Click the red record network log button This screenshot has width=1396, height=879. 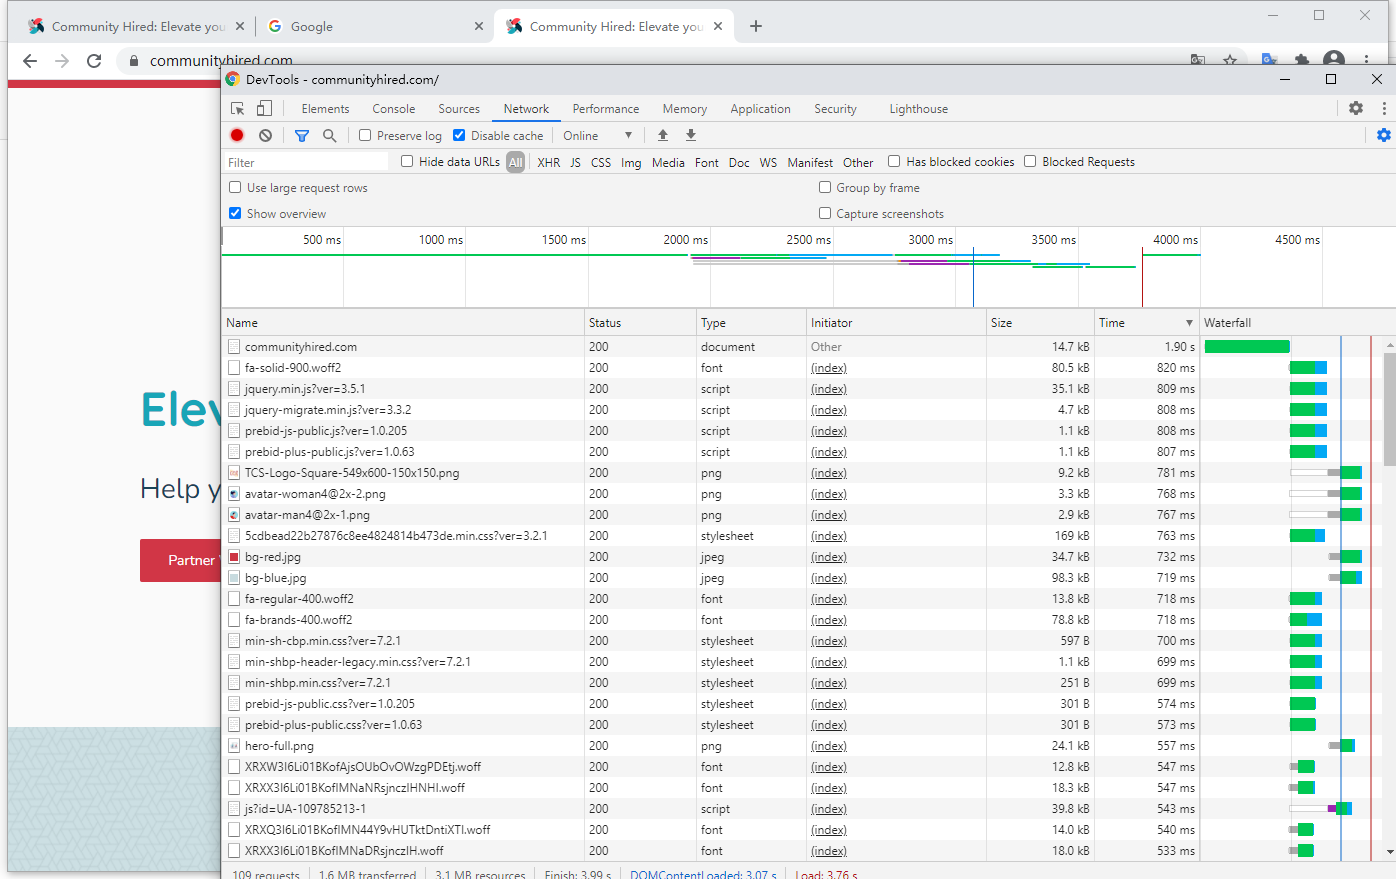point(237,135)
